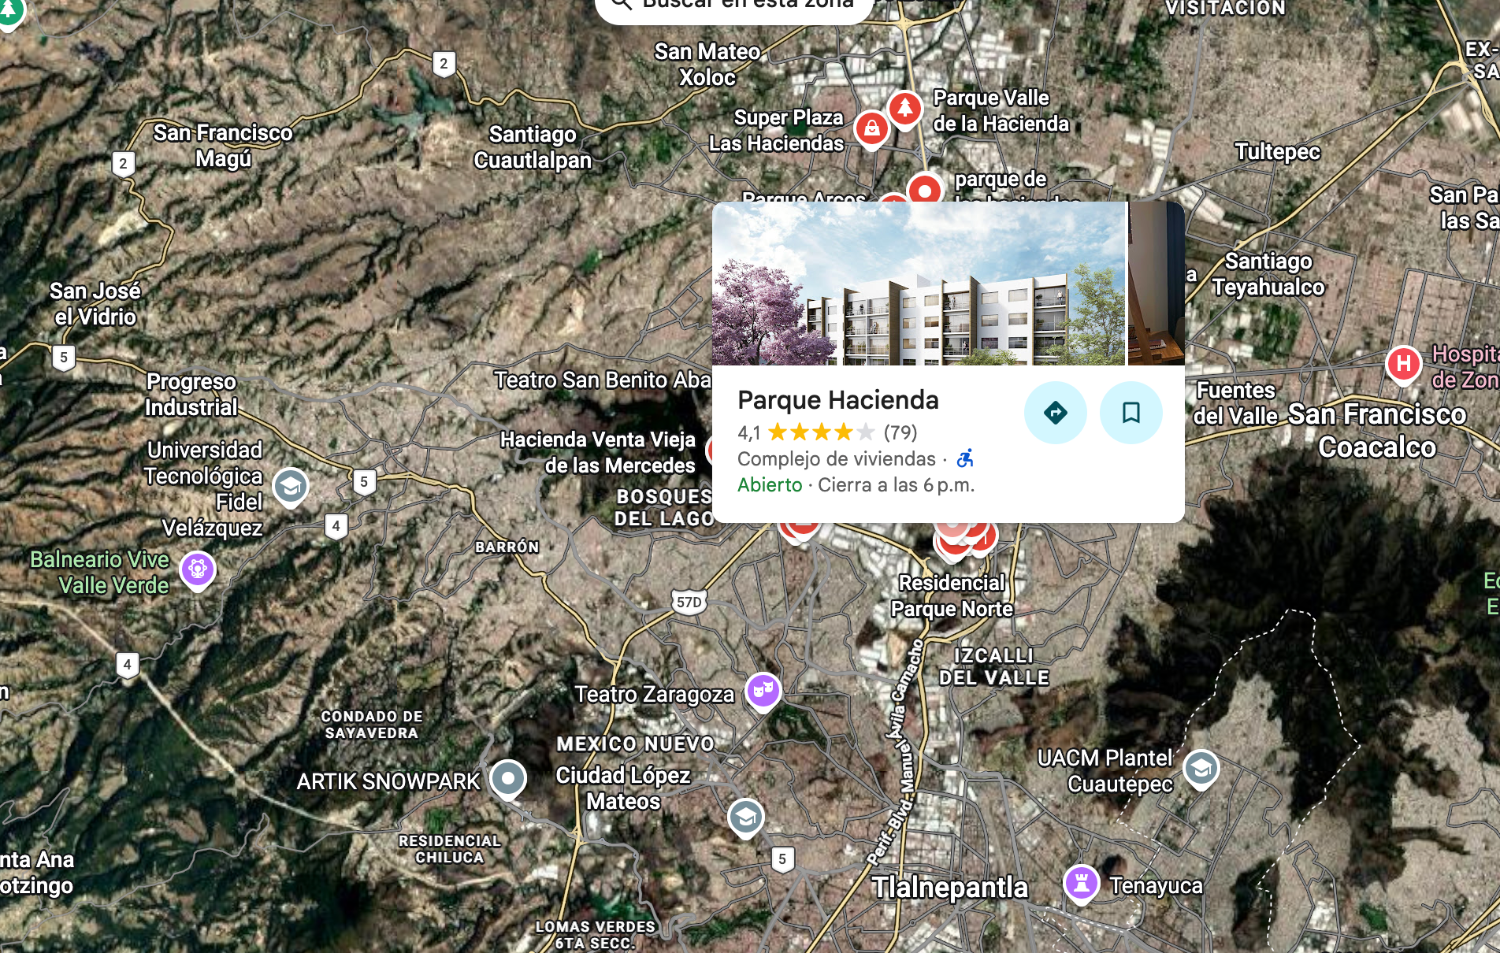Click the San Mateo Xoloc label
This screenshot has width=1500, height=953.
[708, 64]
